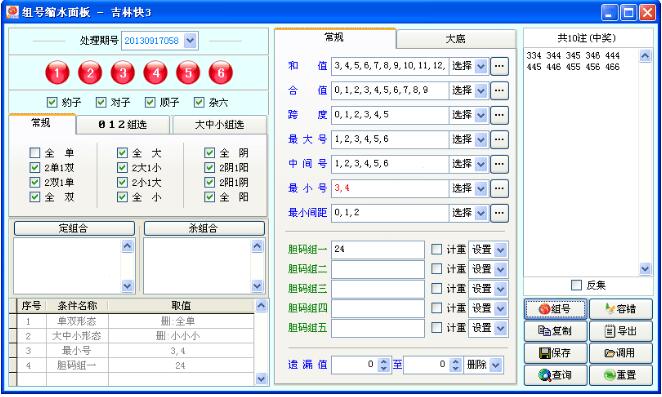
Task: Click the 查询 query button
Action: coord(556,375)
